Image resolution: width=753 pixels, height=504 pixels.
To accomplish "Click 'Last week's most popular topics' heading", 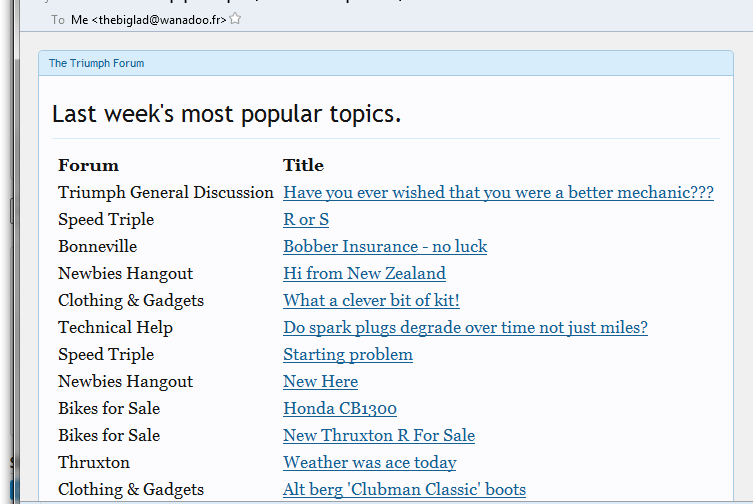I will (226, 114).
